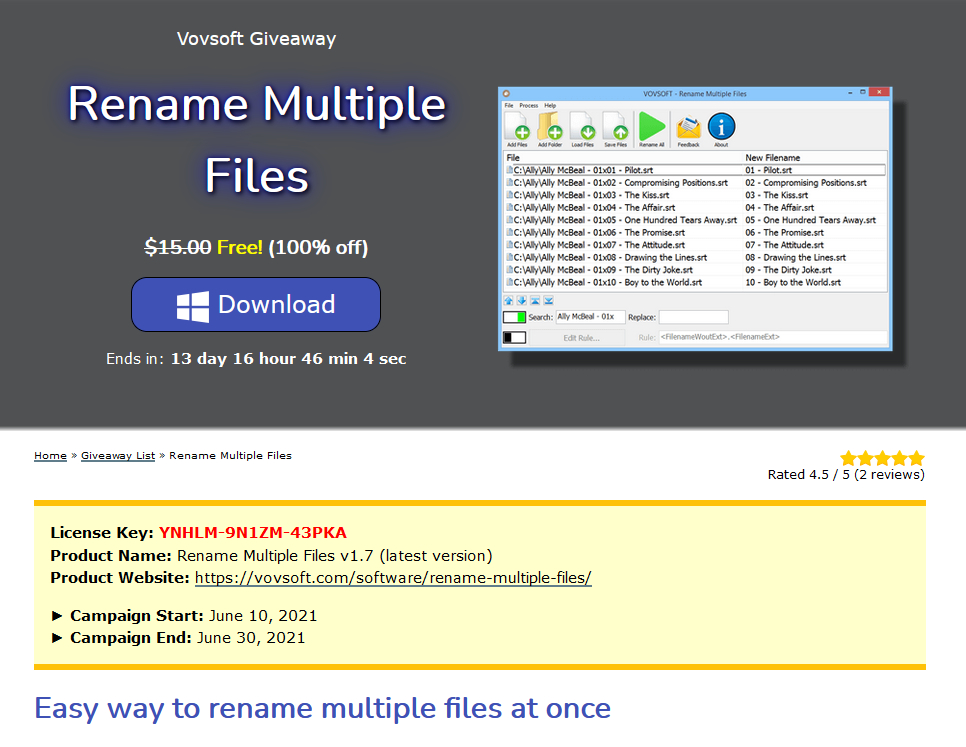Select row '01x07 - The Attitude.srt'

coord(696,245)
